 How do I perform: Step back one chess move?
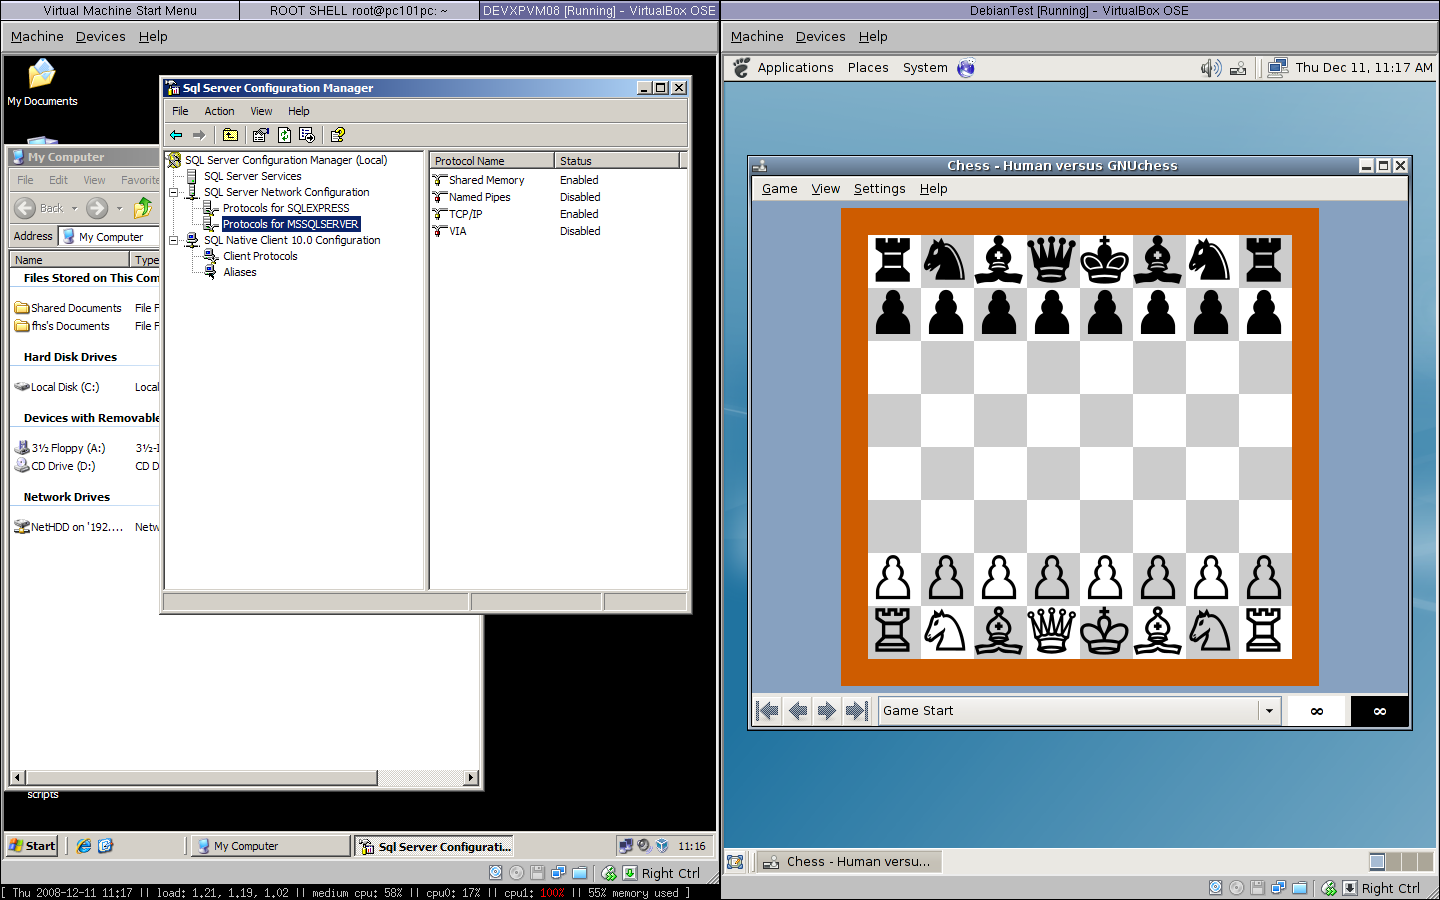point(798,711)
